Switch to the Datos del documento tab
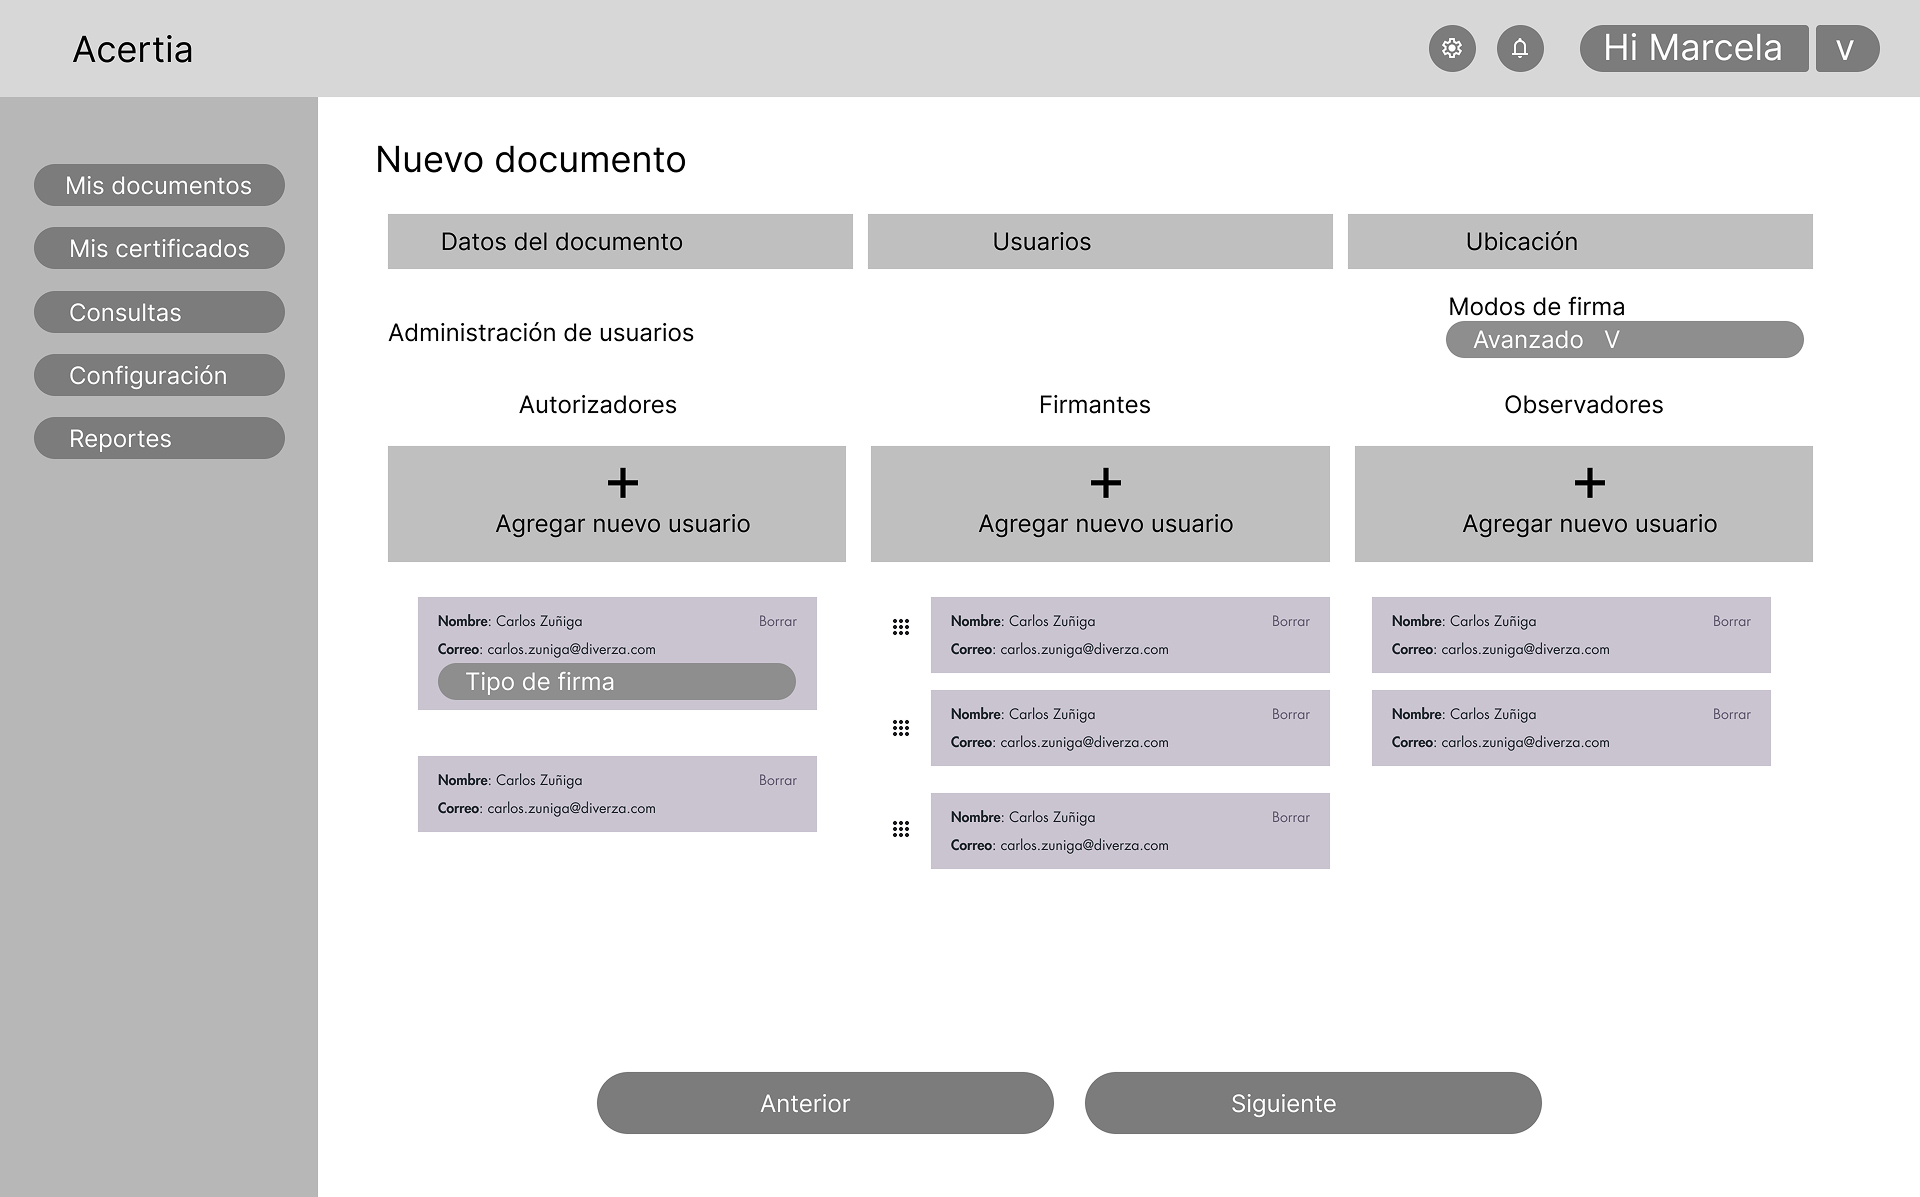This screenshot has height=1197, width=1920. pyautogui.click(x=620, y=241)
